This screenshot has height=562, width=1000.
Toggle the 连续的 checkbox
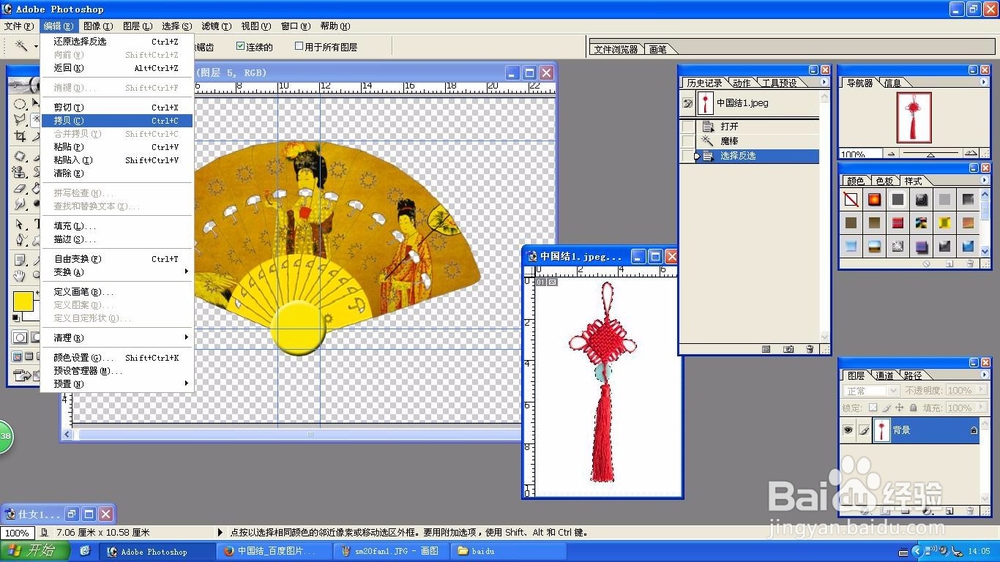(240, 46)
